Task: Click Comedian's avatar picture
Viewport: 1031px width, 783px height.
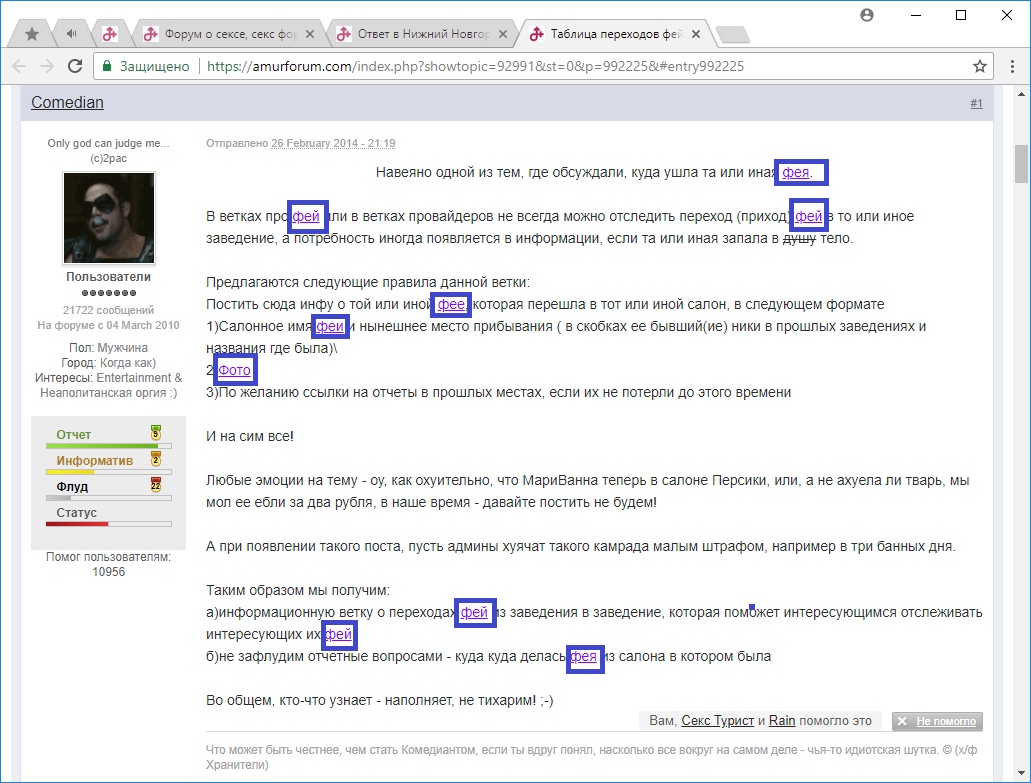Action: (109, 218)
